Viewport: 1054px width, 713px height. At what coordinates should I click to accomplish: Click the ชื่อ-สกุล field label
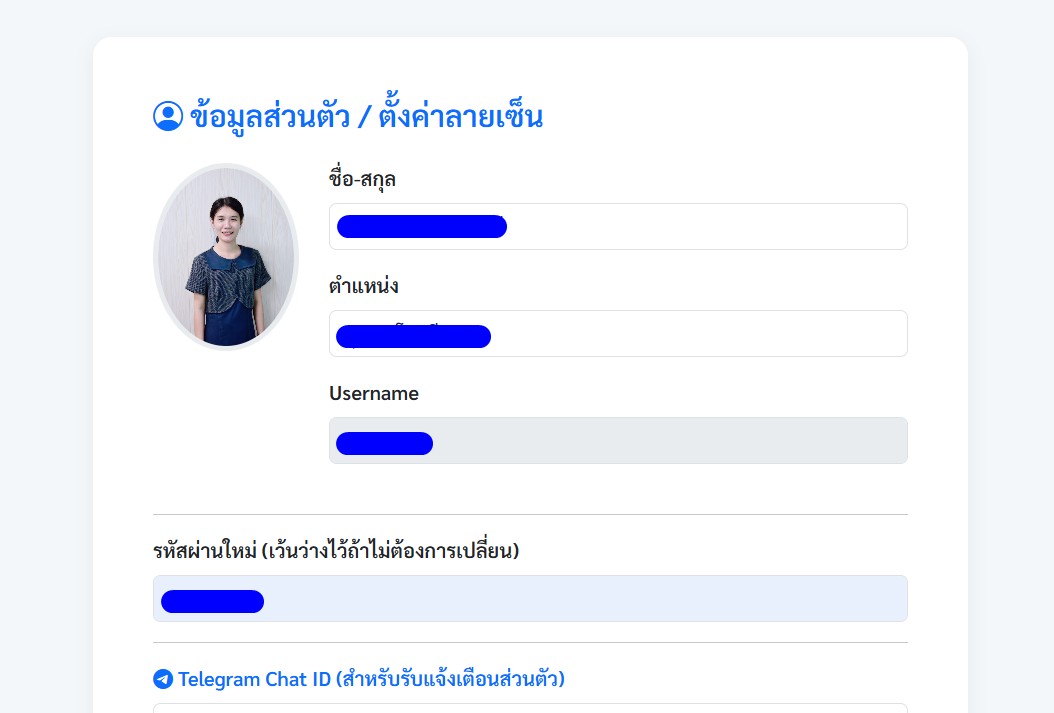tap(362, 179)
